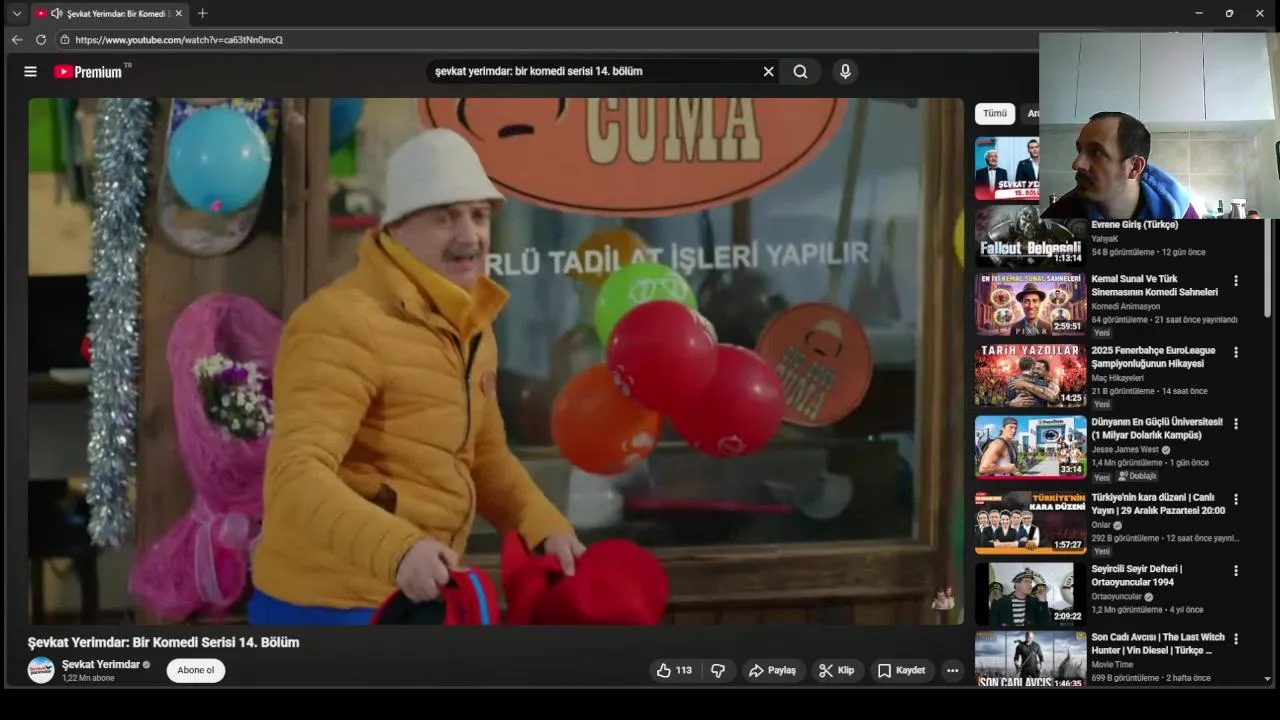Open Şevkat Yerimdar channel name link
The height and width of the screenshot is (720, 1280).
point(101,664)
